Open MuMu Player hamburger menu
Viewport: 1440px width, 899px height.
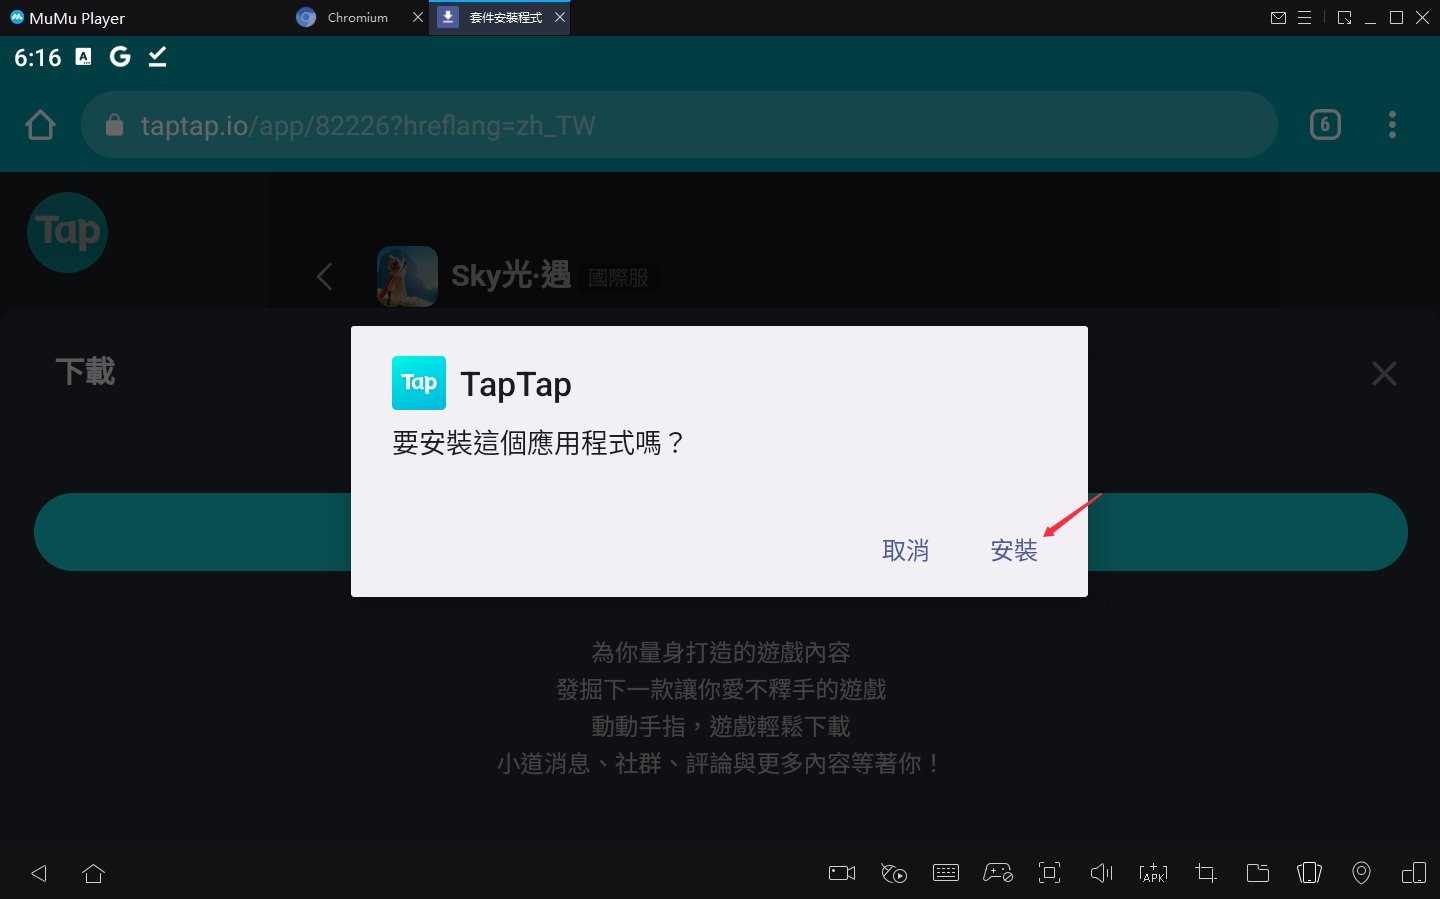tap(1304, 18)
